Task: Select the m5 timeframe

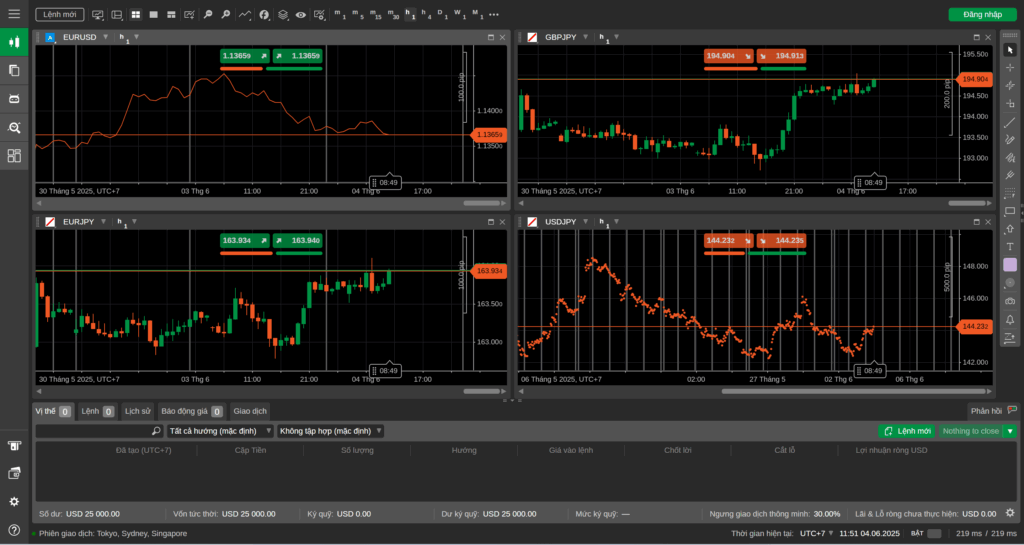Action: click(357, 14)
